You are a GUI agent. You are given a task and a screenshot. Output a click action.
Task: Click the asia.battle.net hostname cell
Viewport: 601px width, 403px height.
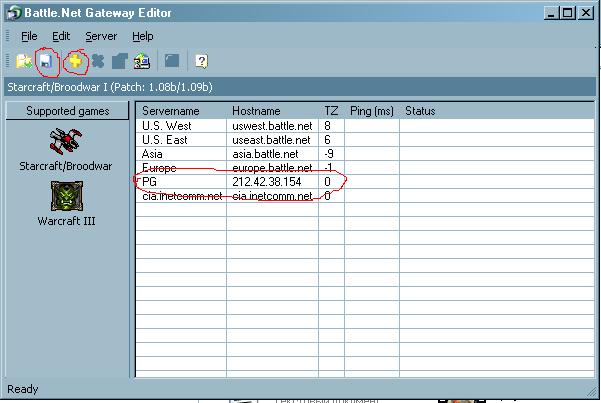pyautogui.click(x=273, y=154)
